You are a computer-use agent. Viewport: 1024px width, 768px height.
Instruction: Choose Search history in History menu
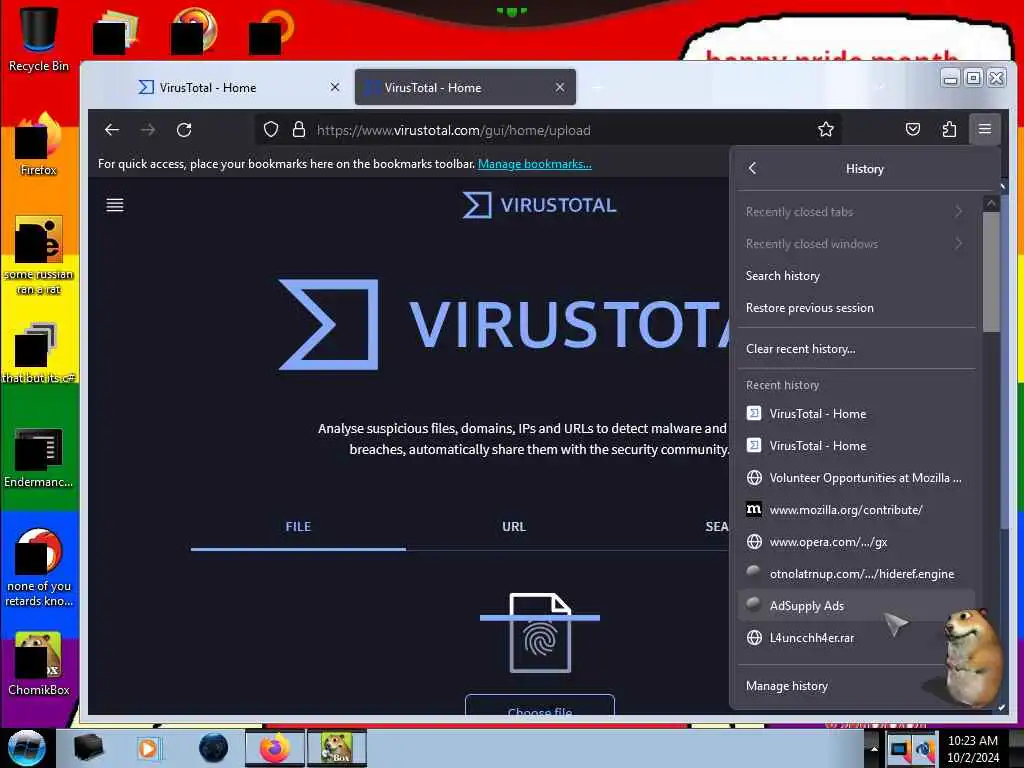[855, 276]
